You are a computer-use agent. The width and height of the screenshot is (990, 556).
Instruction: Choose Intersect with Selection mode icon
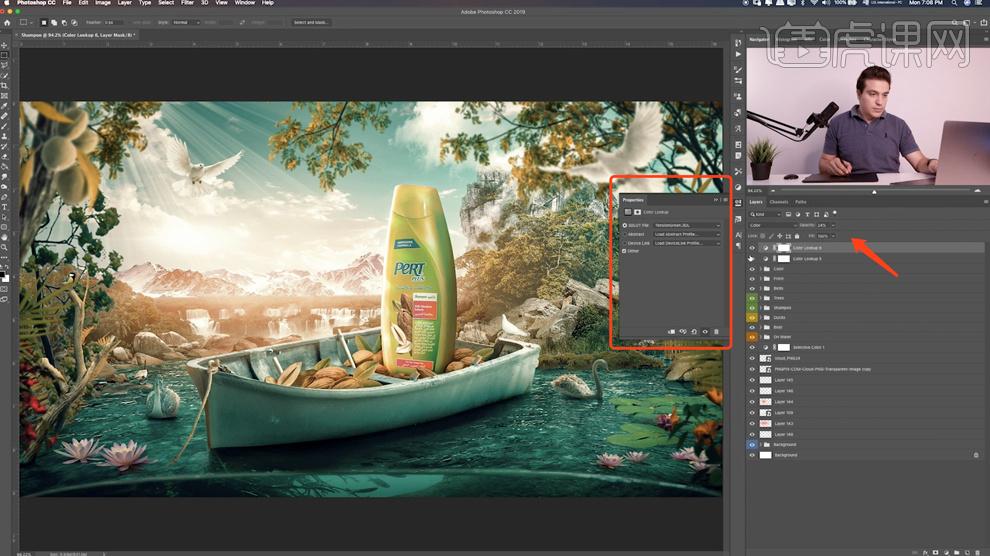tap(75, 22)
